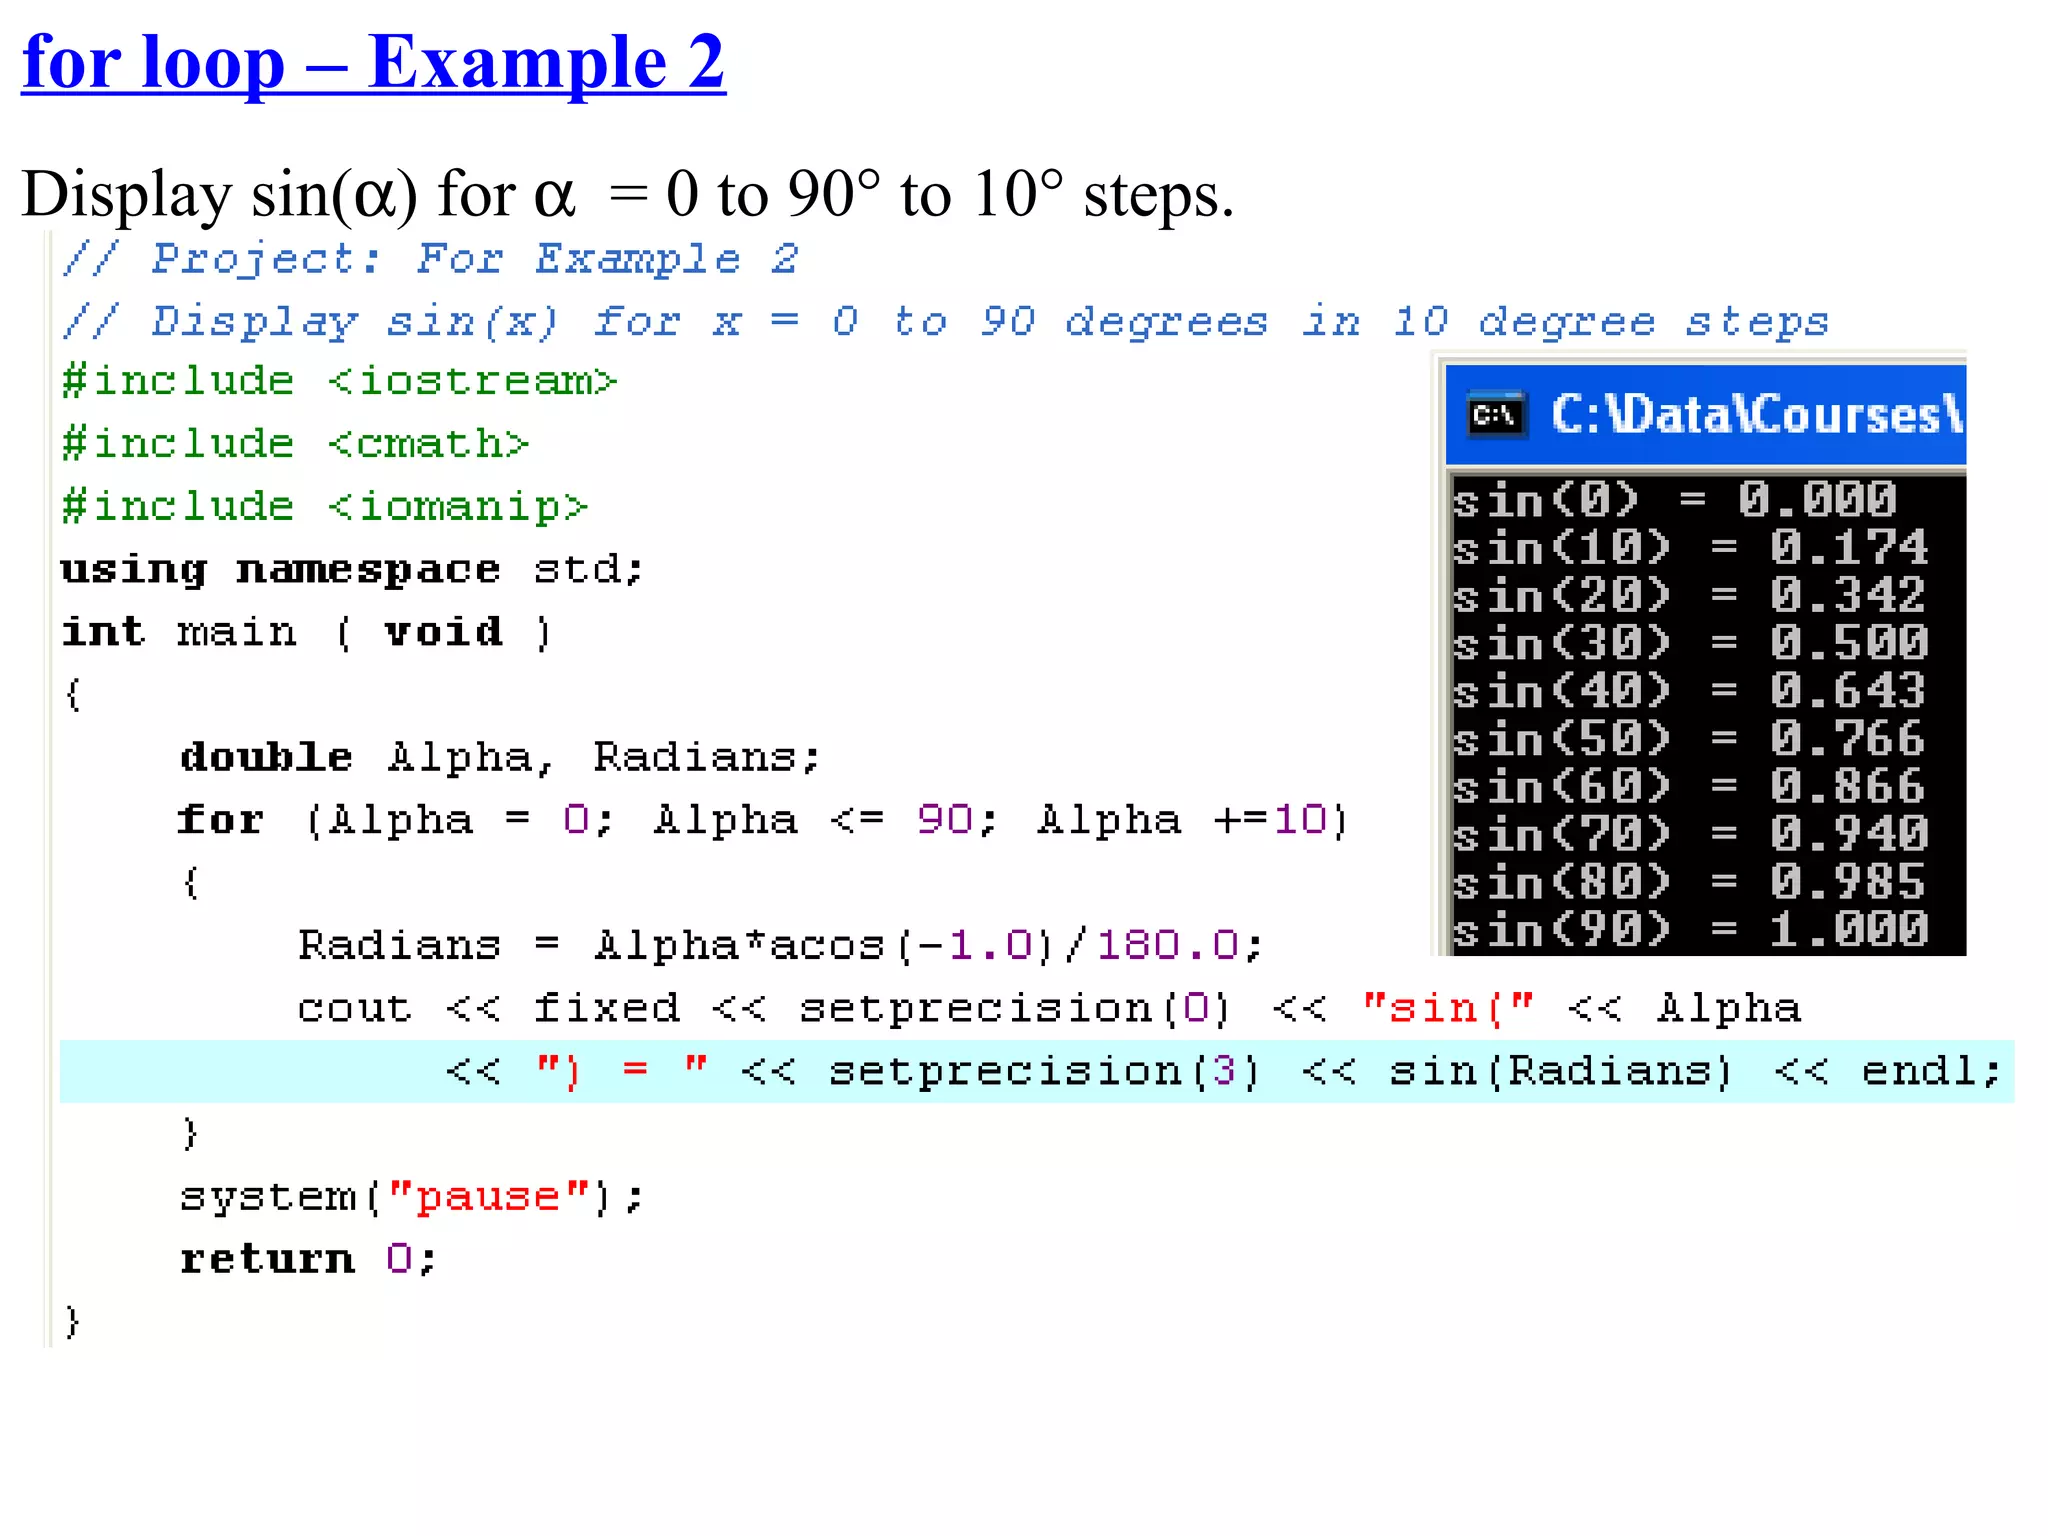Viewport: 2048px width, 1536px height.
Task: Click the C:\Data\Courses console title bar
Action: 1706,415
